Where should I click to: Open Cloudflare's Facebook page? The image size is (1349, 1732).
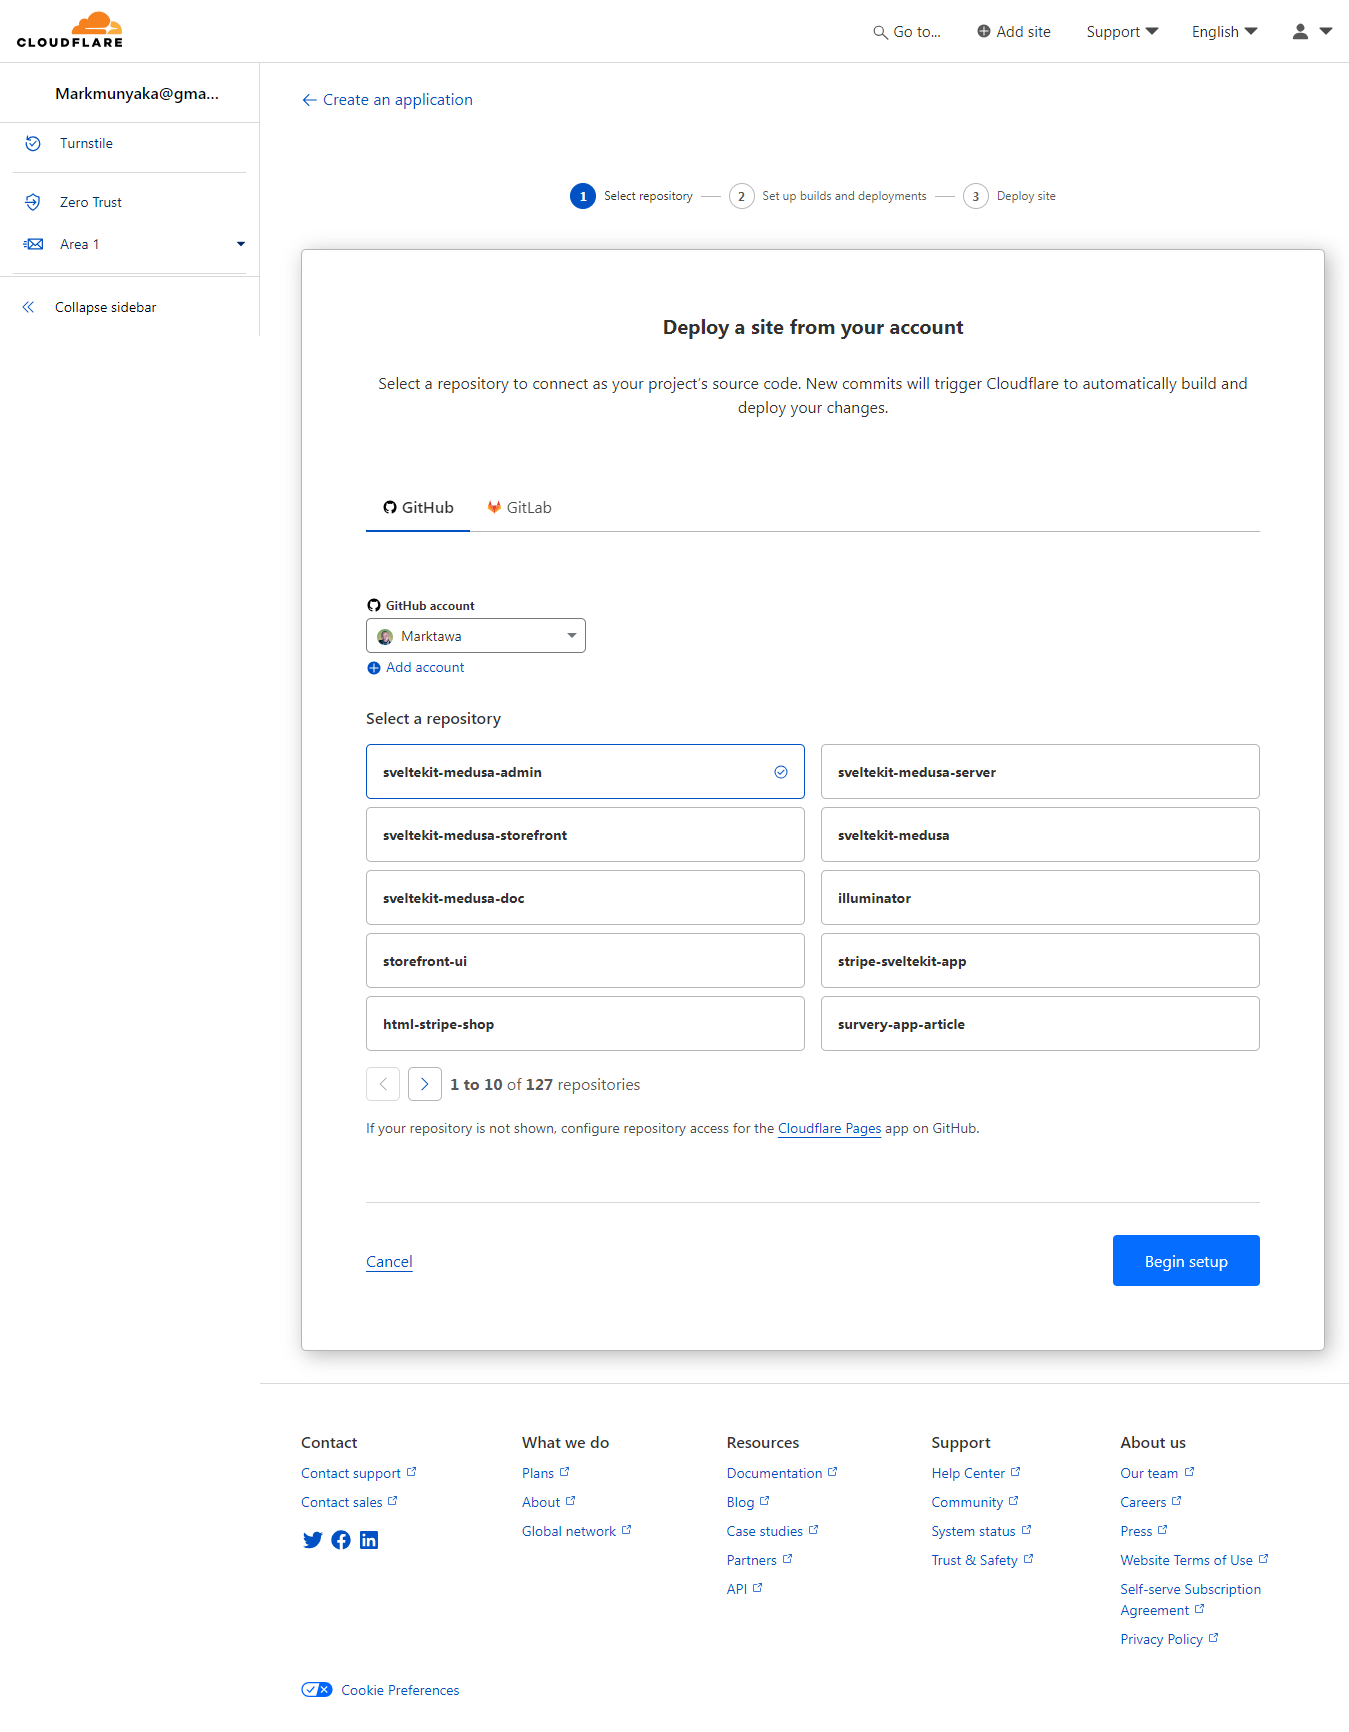tap(341, 1540)
